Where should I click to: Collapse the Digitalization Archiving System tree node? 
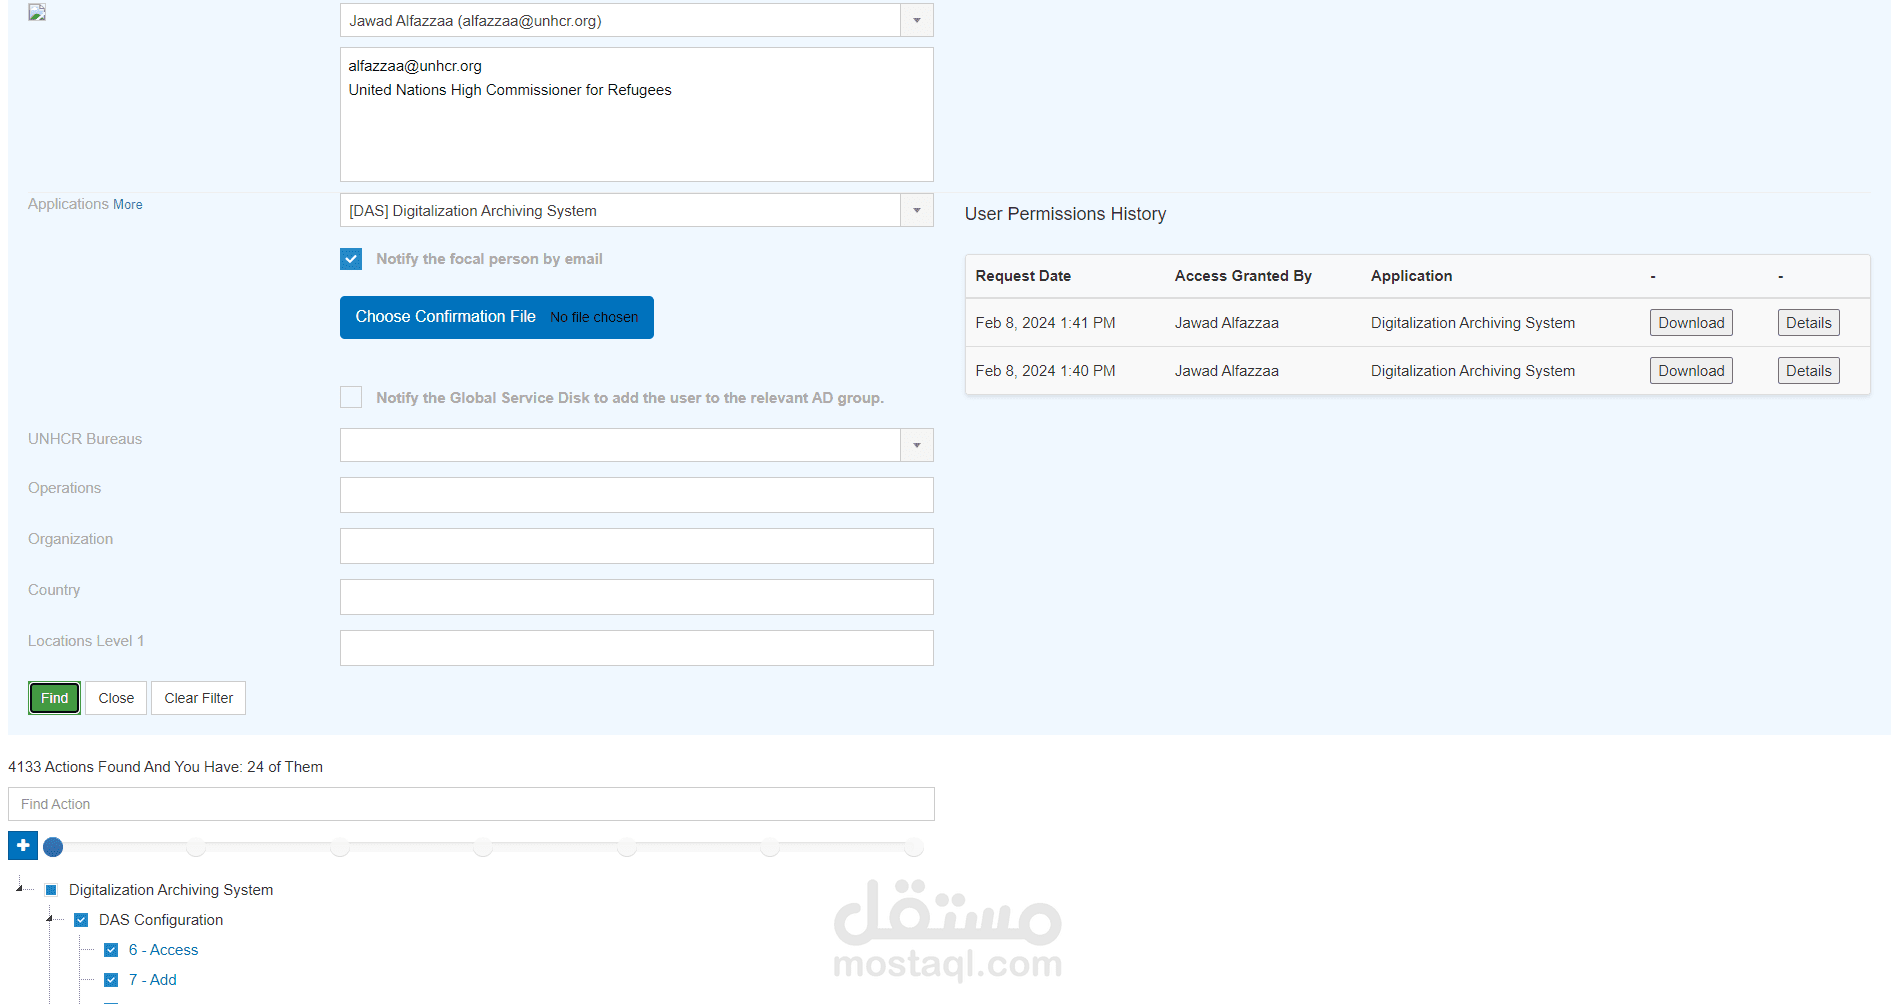[x=19, y=888]
